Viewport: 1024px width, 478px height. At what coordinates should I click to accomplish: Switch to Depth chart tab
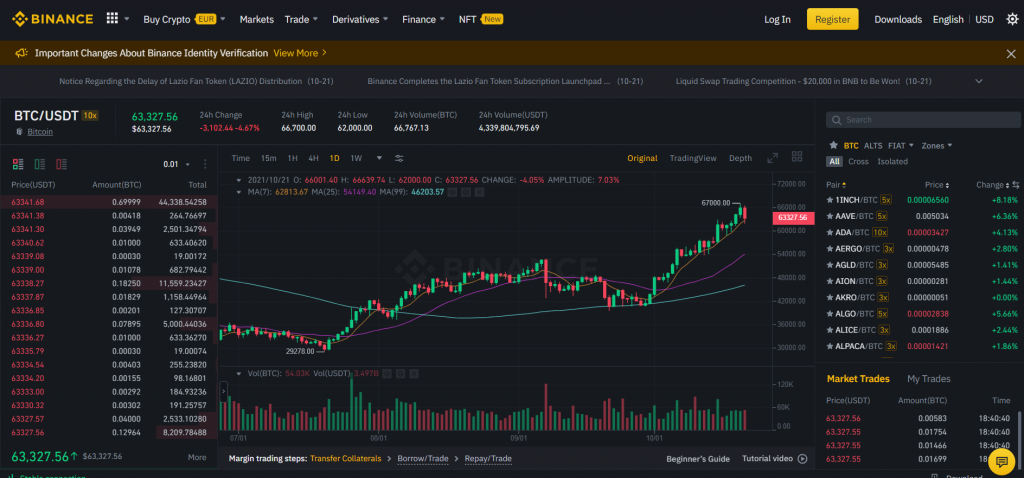(x=741, y=158)
